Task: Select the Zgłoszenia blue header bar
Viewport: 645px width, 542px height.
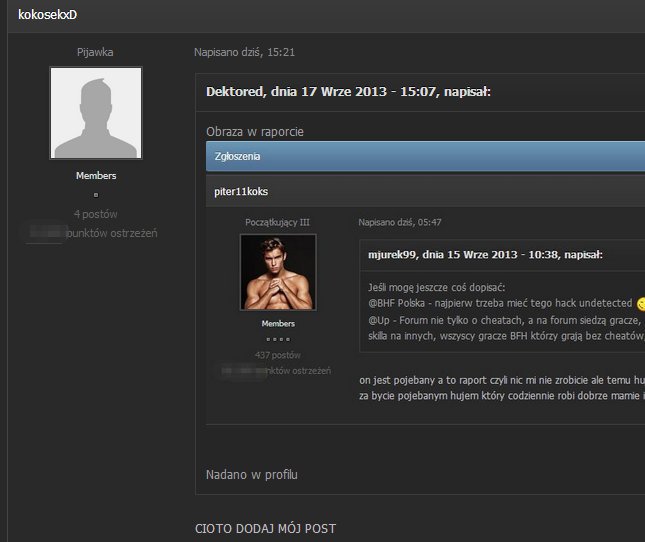Action: [425, 156]
